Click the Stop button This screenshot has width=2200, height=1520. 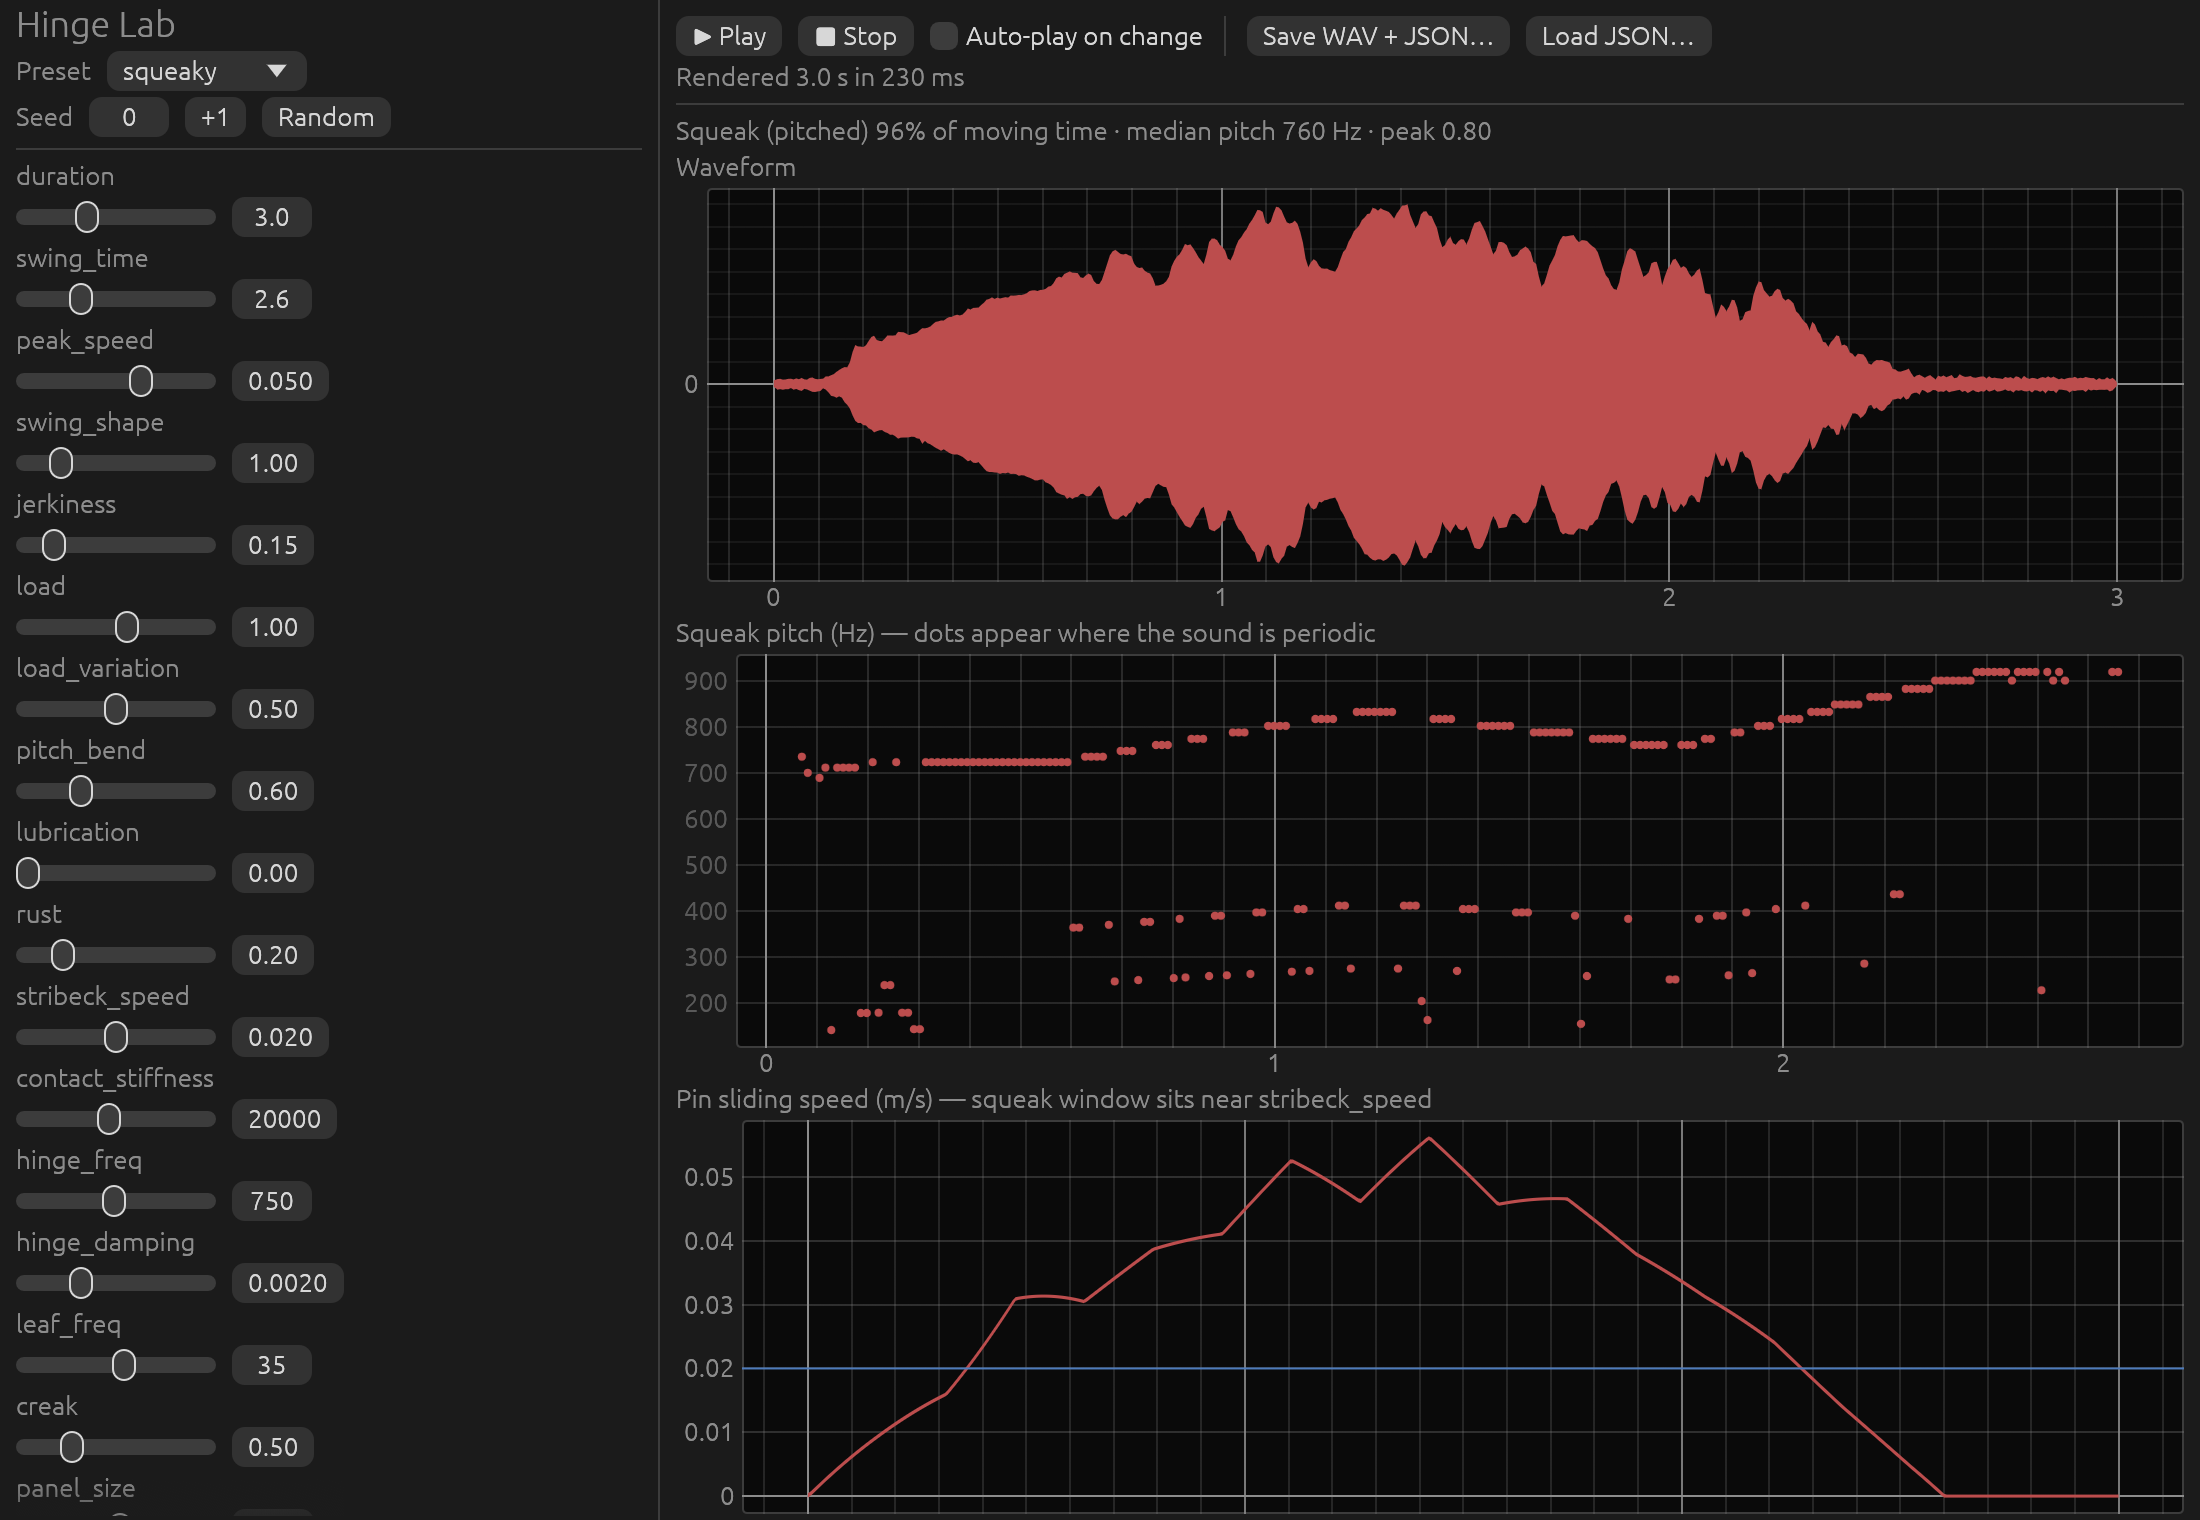coord(855,36)
